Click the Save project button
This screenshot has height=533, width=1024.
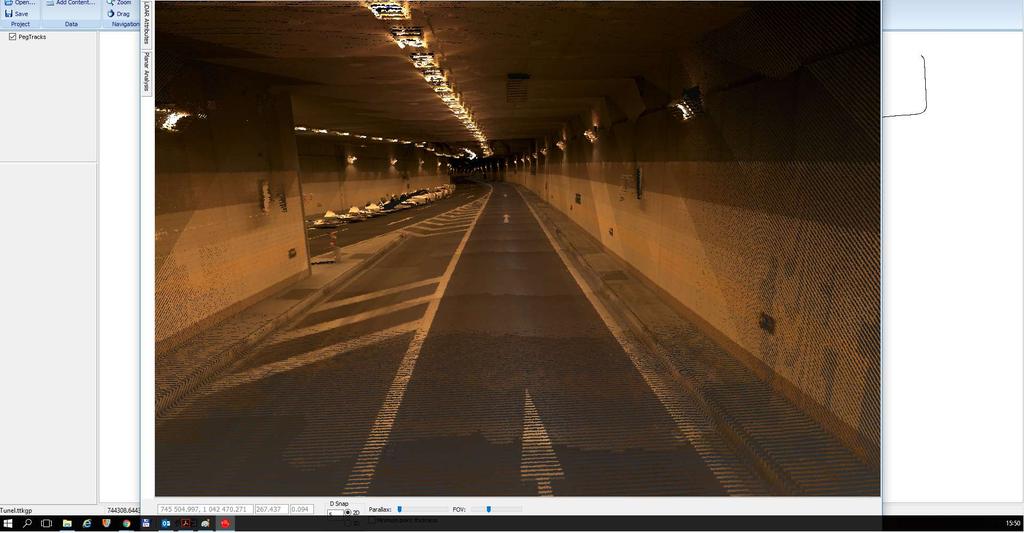(17, 14)
